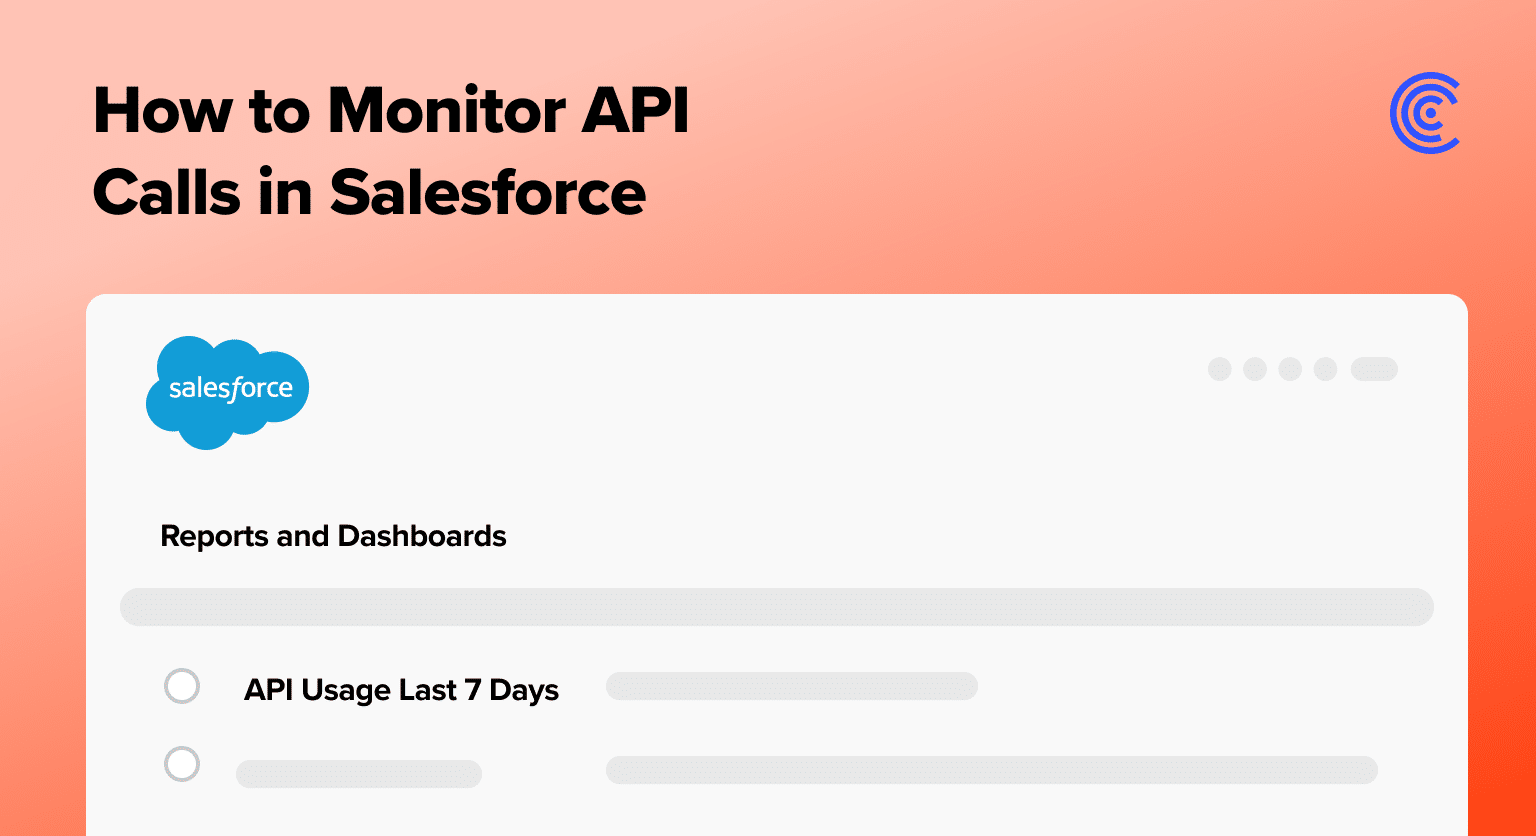Image resolution: width=1536 pixels, height=836 pixels.
Task: Click the third gray dot in card header
Action: tap(1290, 369)
